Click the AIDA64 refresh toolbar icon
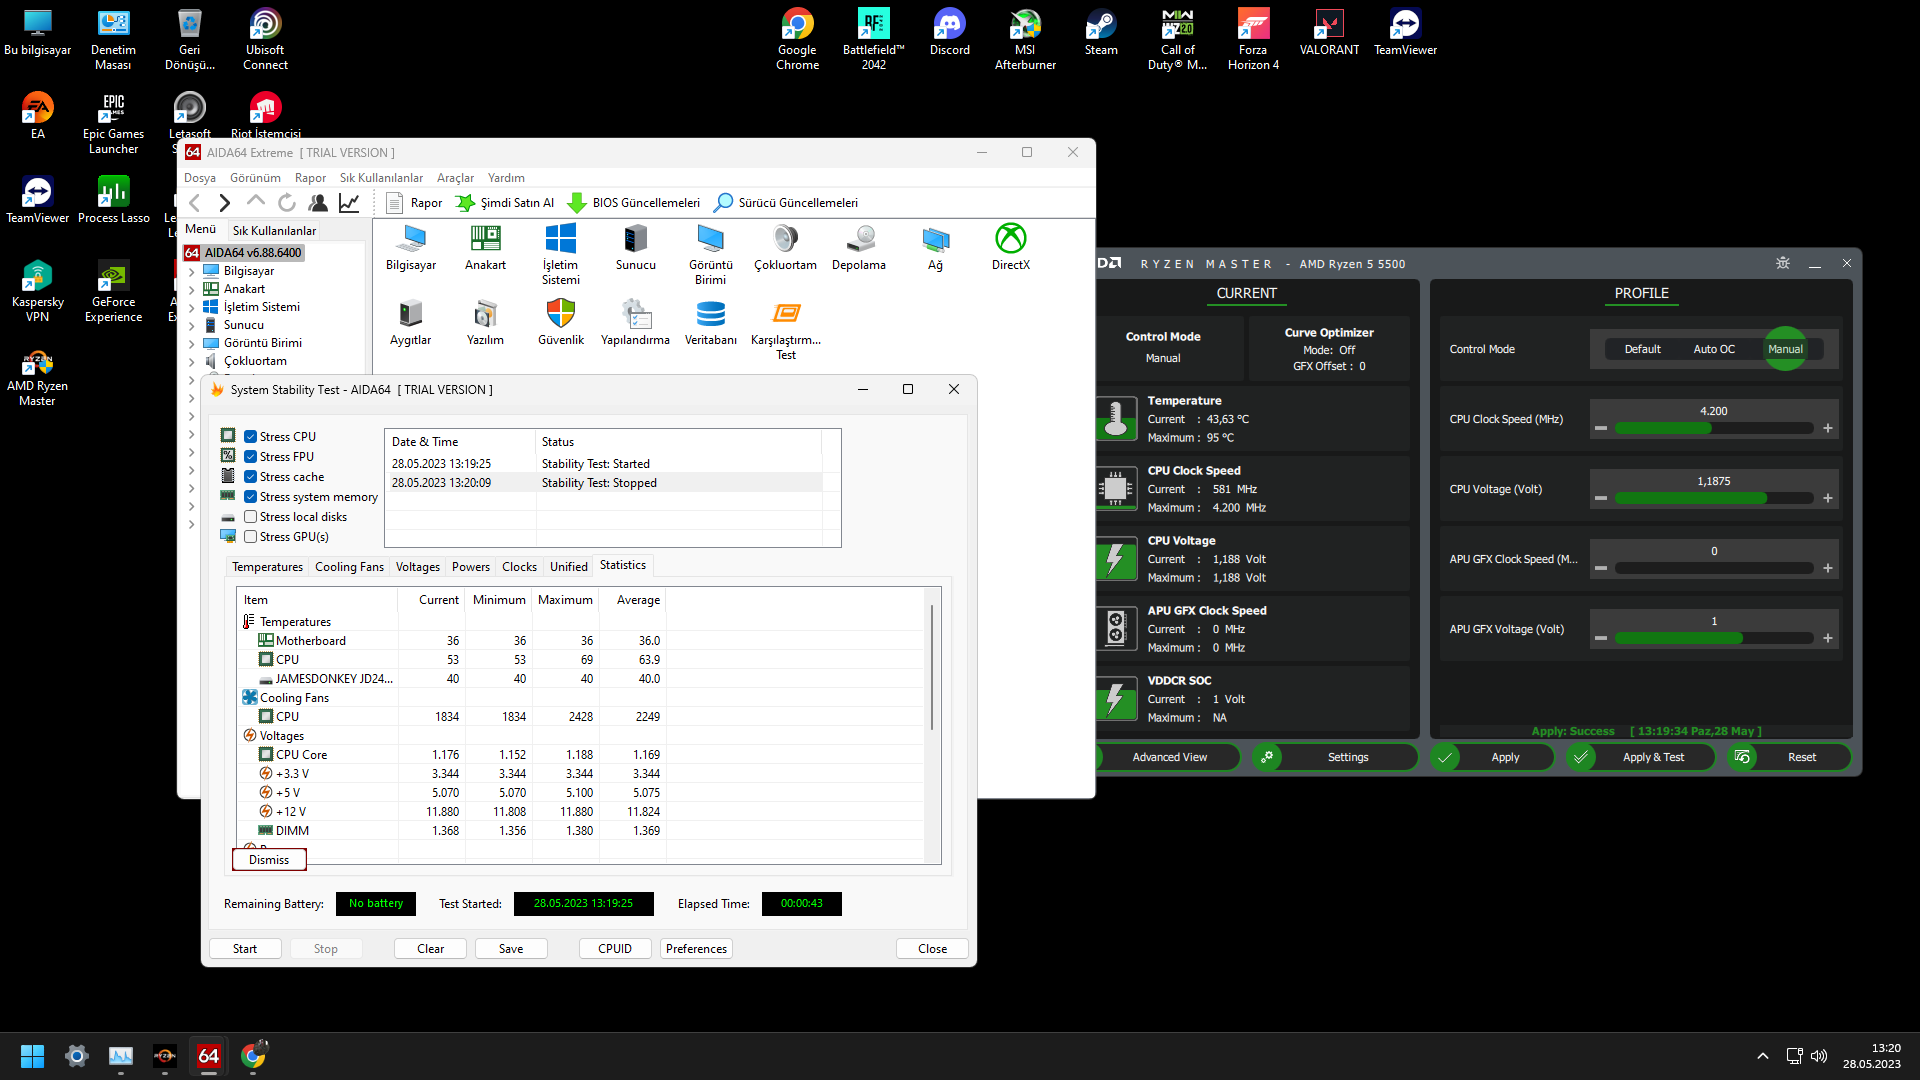Screen dimensions: 1920x1080 tap(287, 203)
